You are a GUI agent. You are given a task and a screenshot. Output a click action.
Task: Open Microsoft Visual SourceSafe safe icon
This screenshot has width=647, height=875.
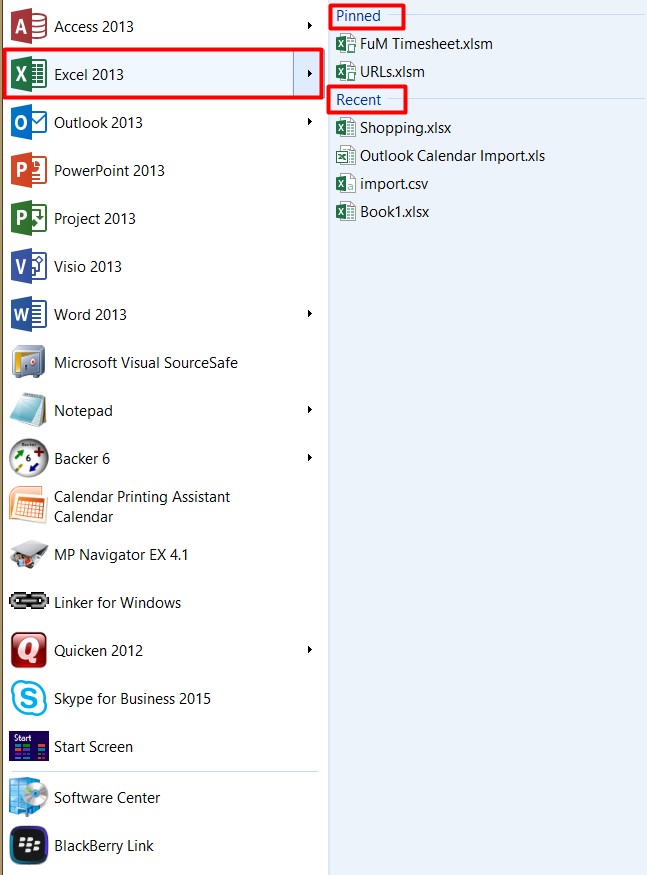[28, 362]
